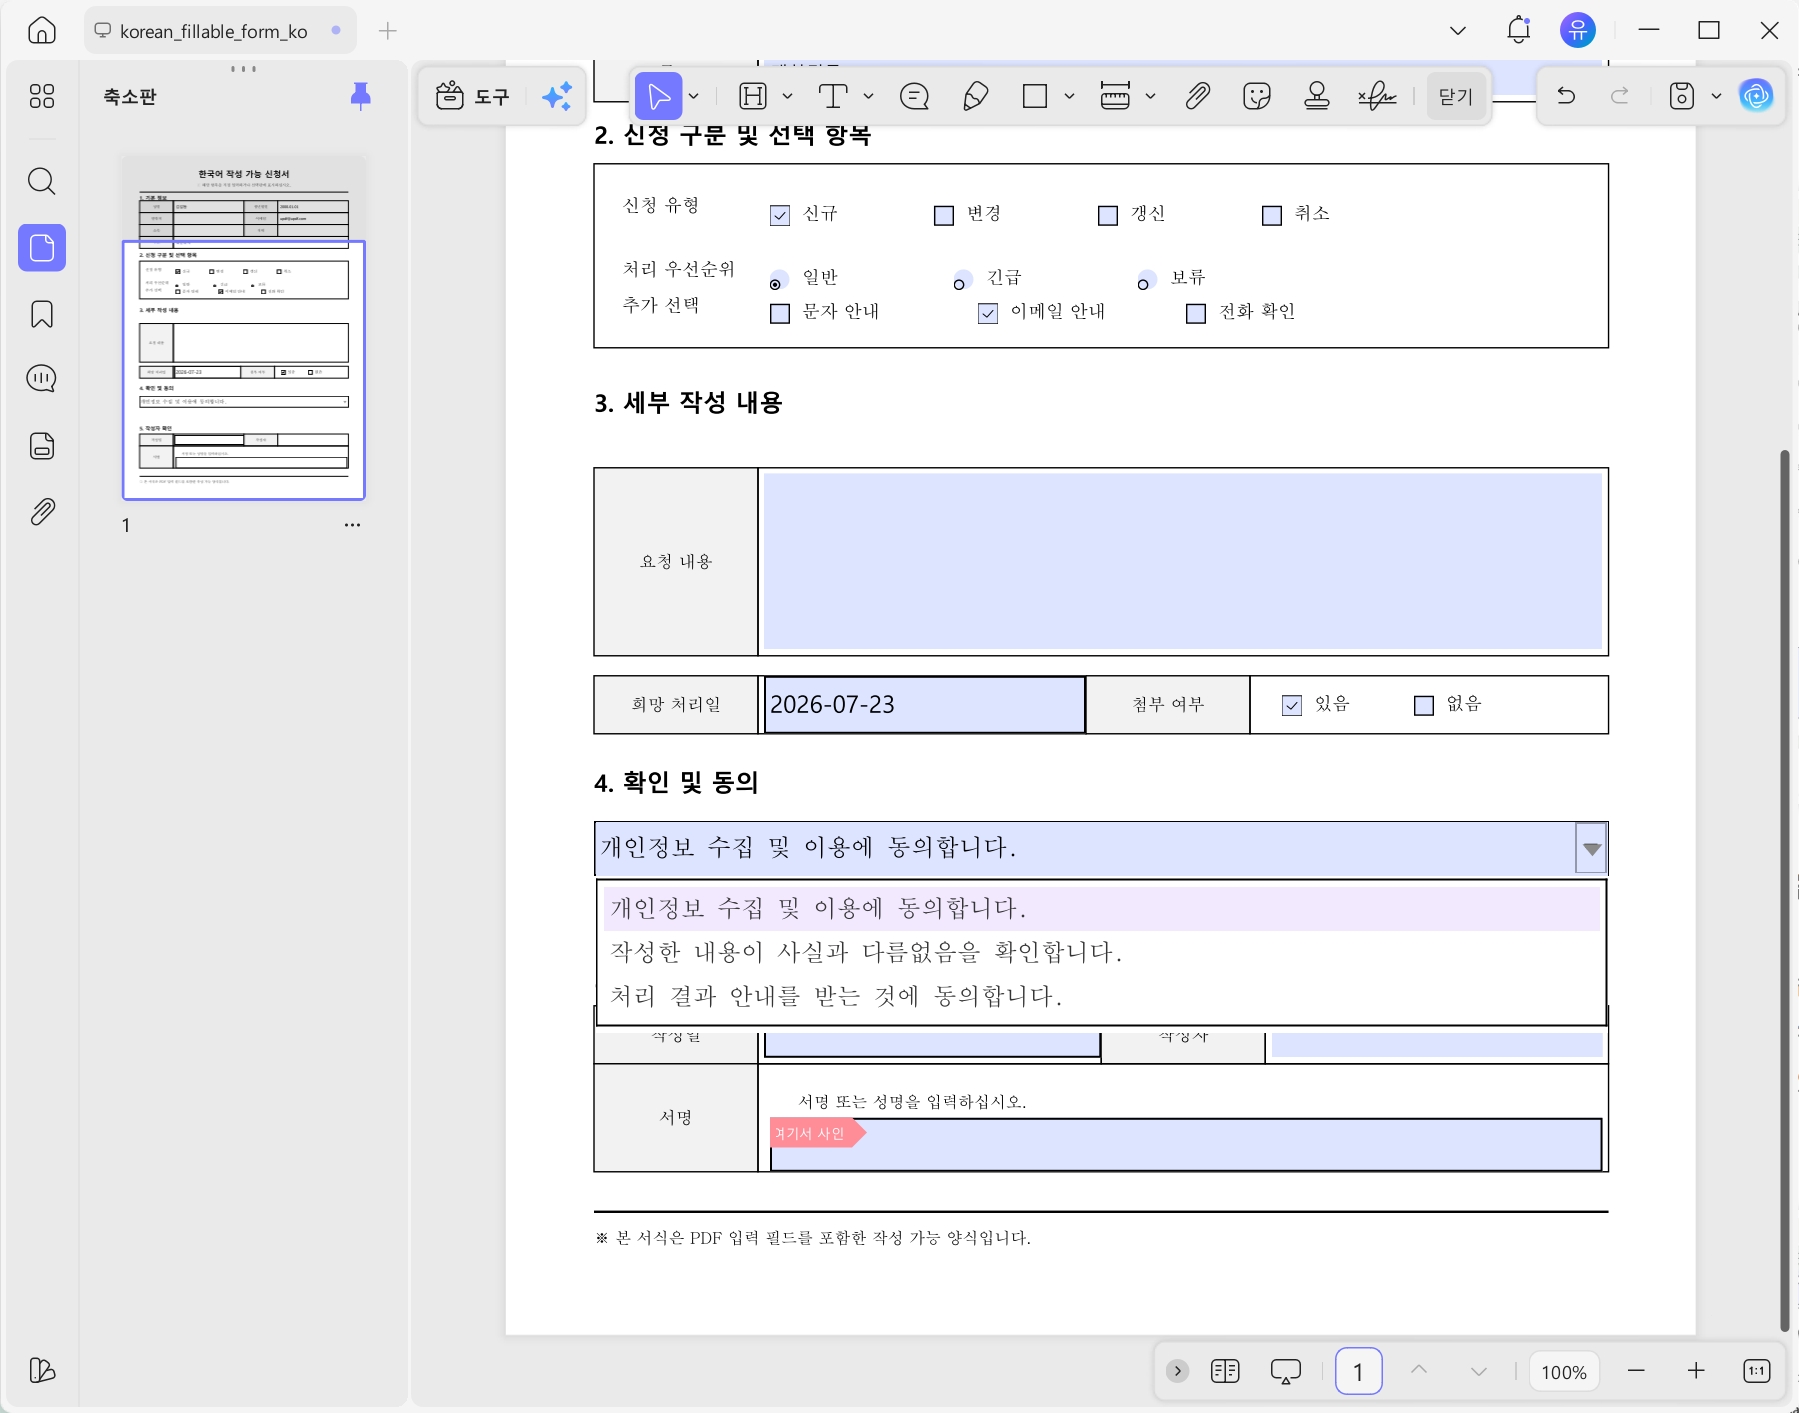This screenshot has height=1413, width=1799.
Task: Expand selection tool options arrow
Action: coord(694,96)
